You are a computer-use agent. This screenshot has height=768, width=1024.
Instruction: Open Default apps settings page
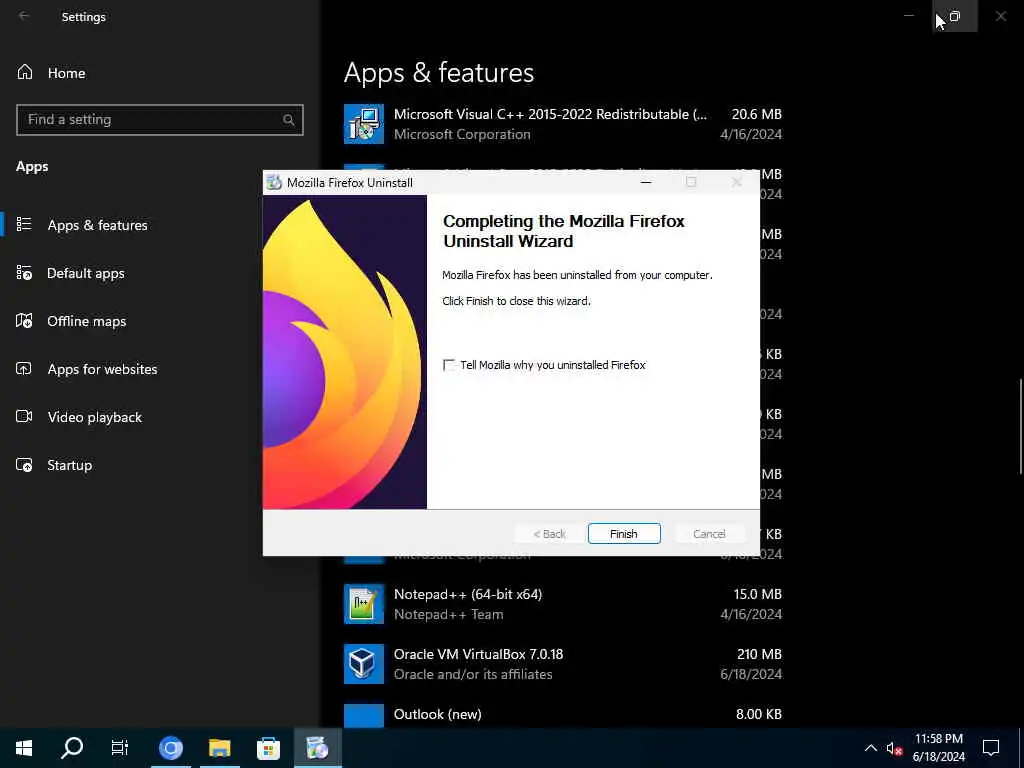pyautogui.click(x=86, y=273)
